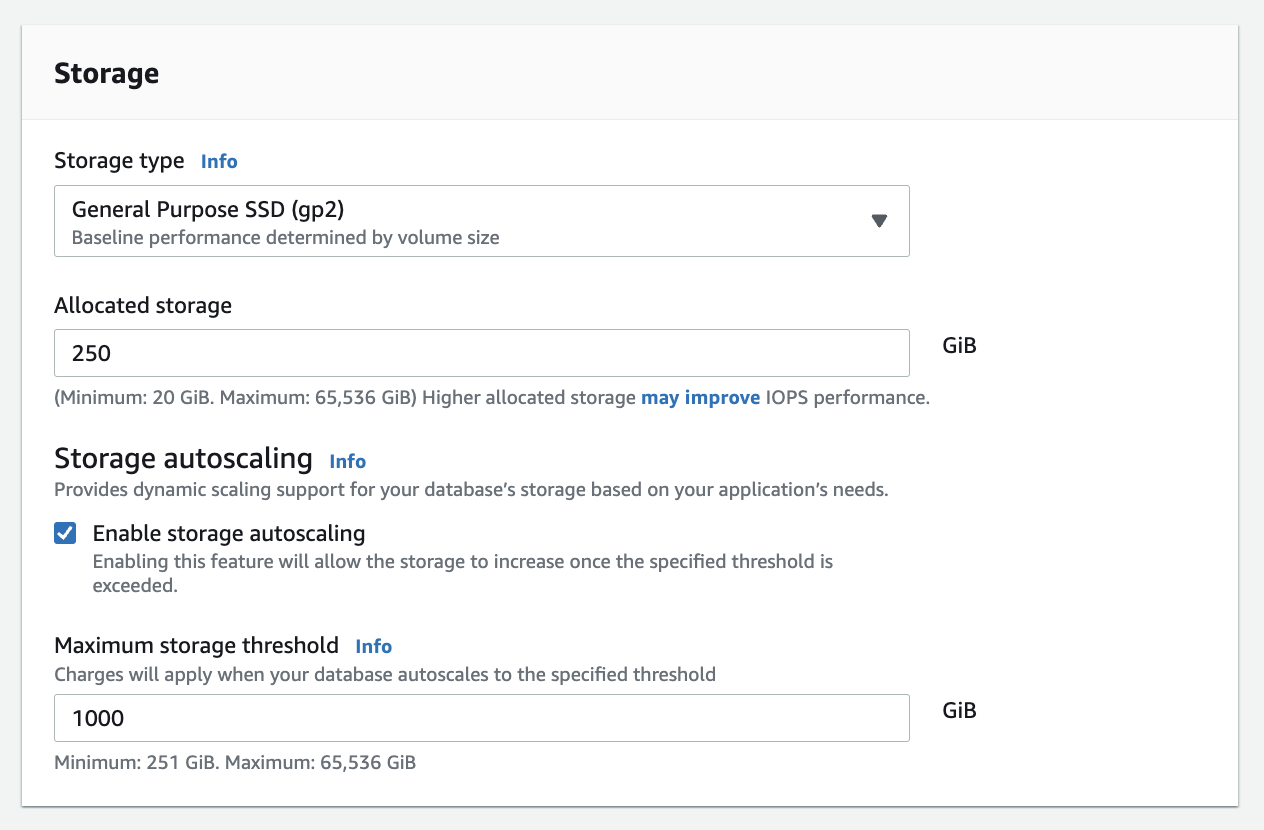
Task: Click the "Storage type" field label
Action: pyautogui.click(x=119, y=161)
